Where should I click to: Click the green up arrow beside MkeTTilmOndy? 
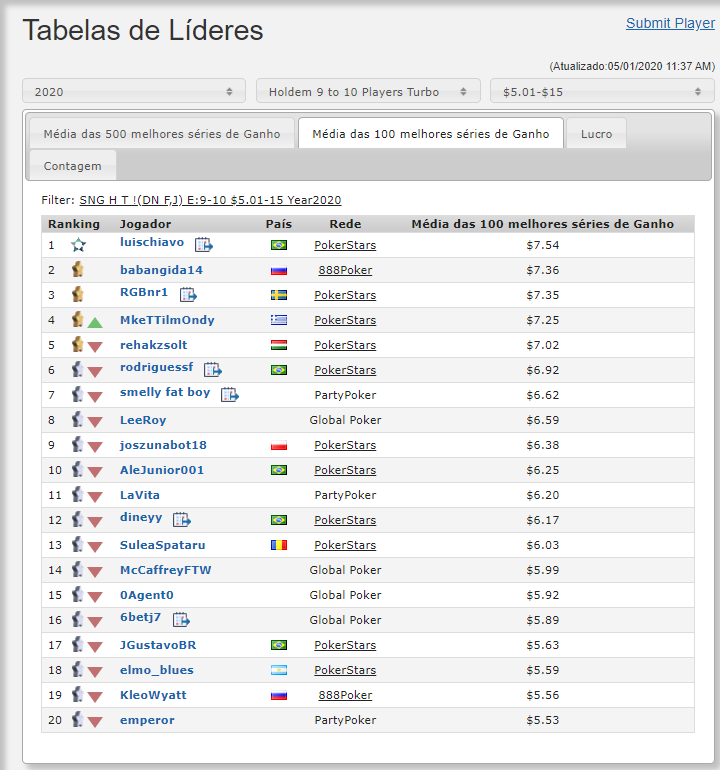pos(95,323)
